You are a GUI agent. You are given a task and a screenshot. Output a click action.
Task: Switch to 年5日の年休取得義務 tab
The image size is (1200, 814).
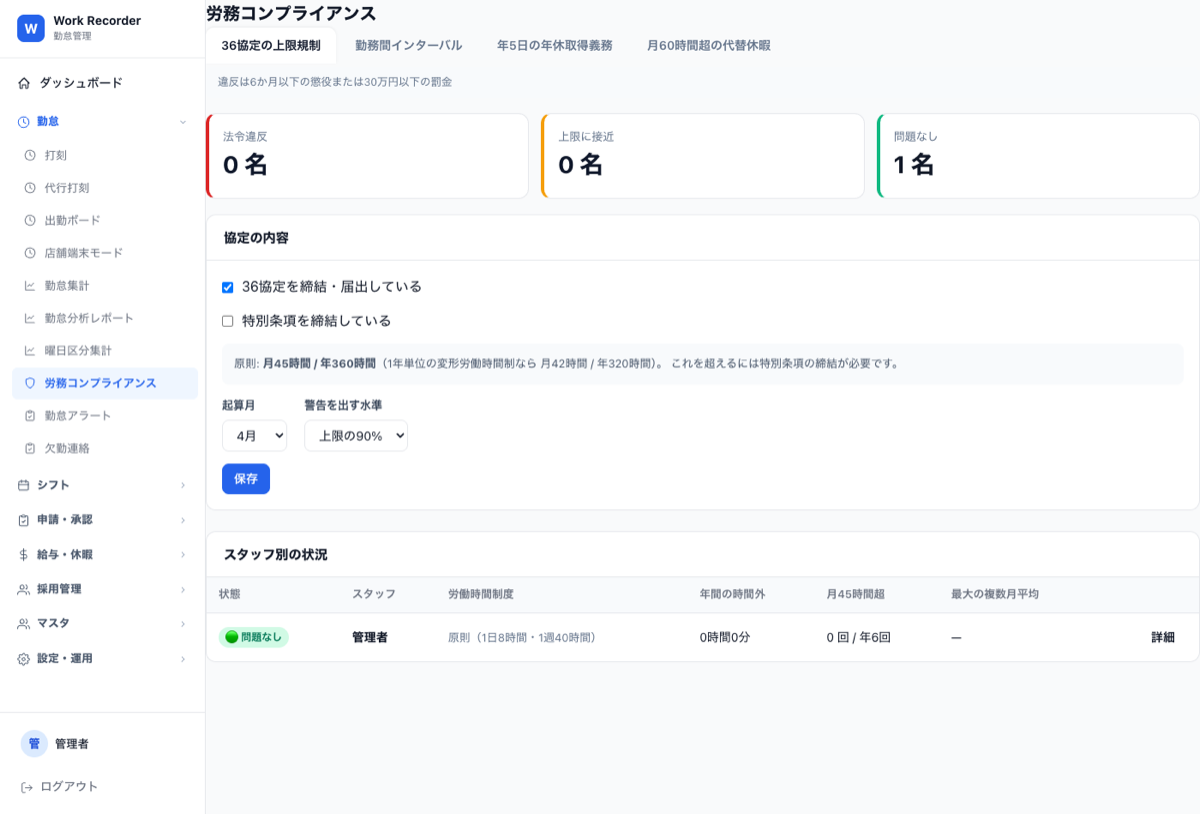[x=554, y=45]
